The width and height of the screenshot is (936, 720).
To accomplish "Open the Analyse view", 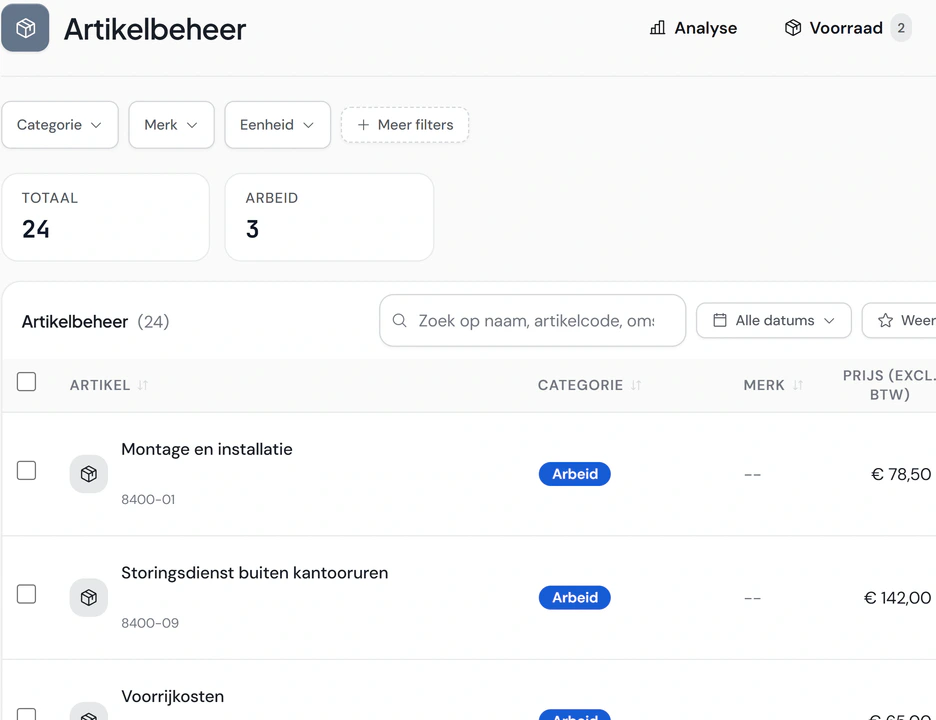I will [x=693, y=28].
